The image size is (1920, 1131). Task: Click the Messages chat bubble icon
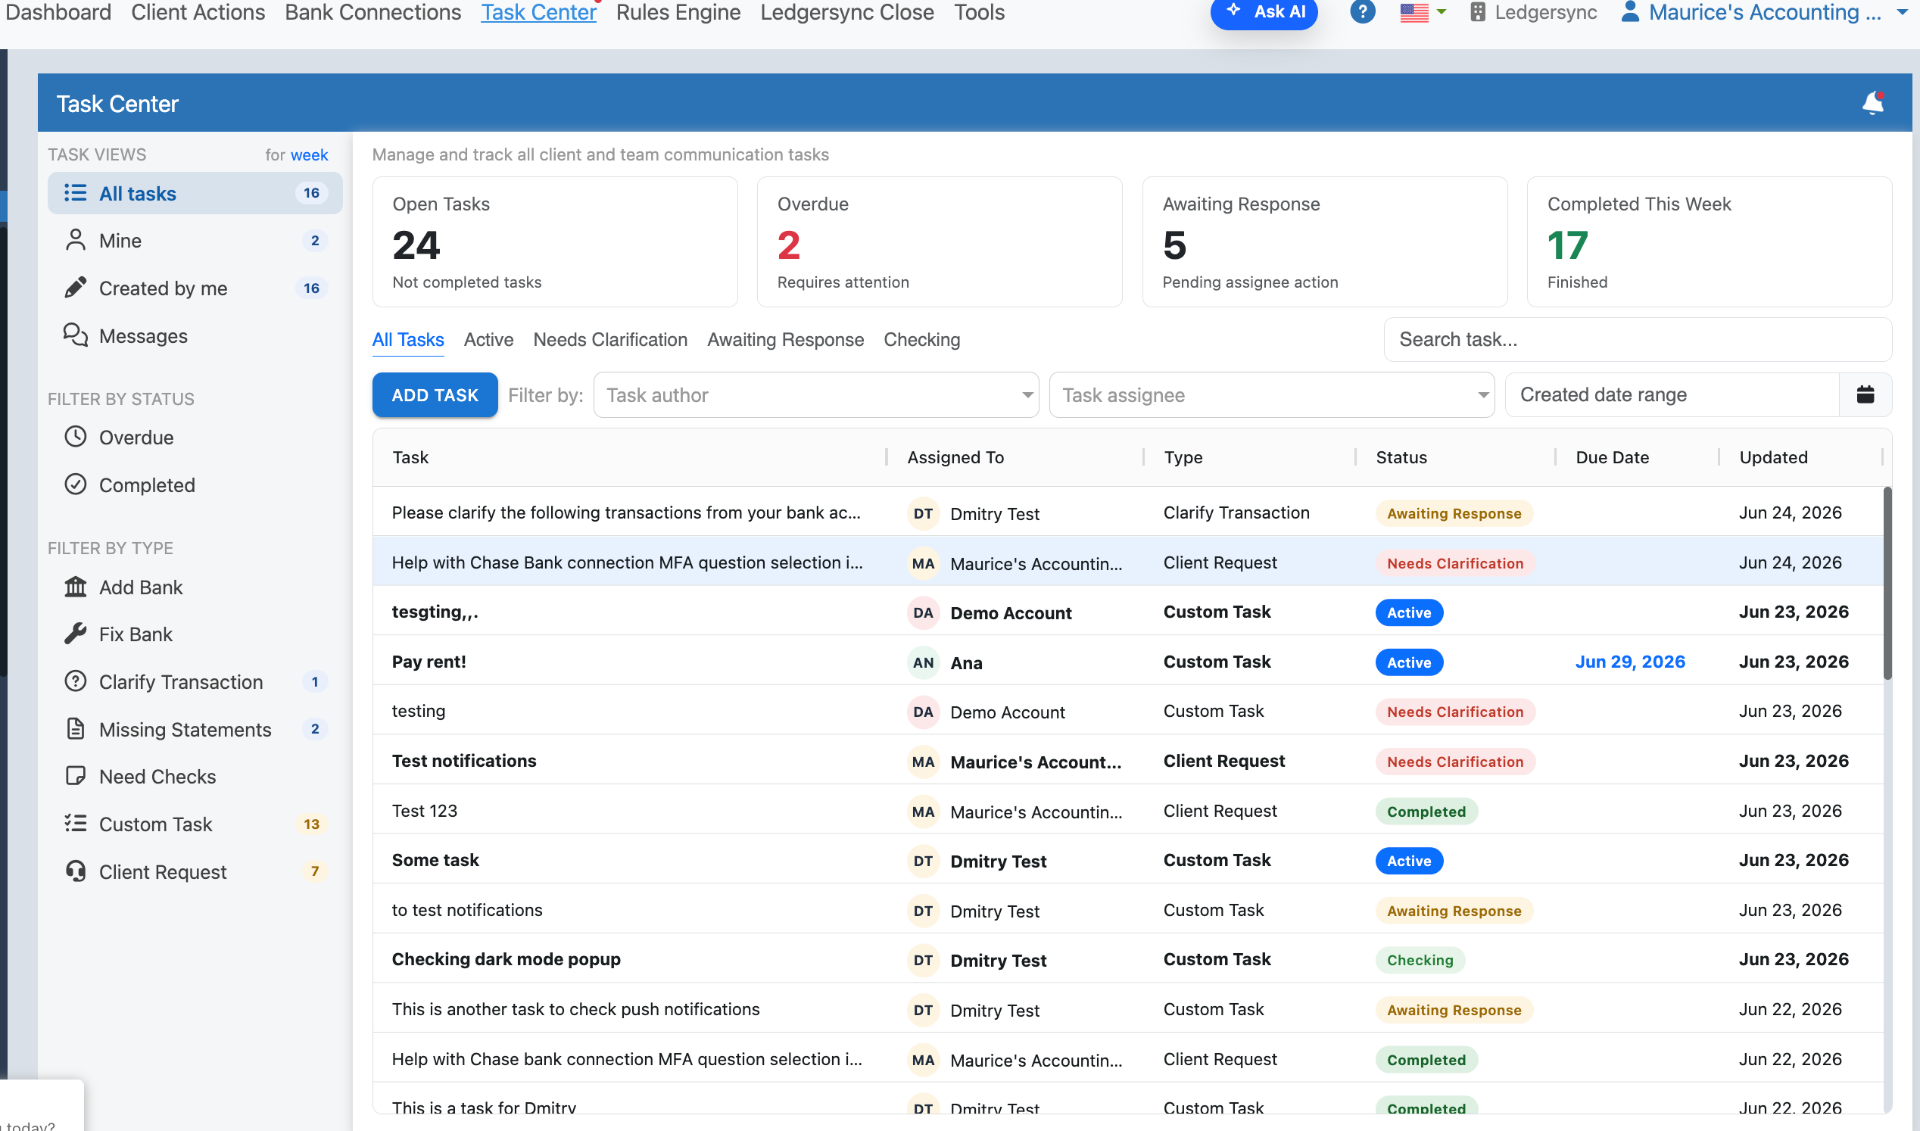[75, 335]
